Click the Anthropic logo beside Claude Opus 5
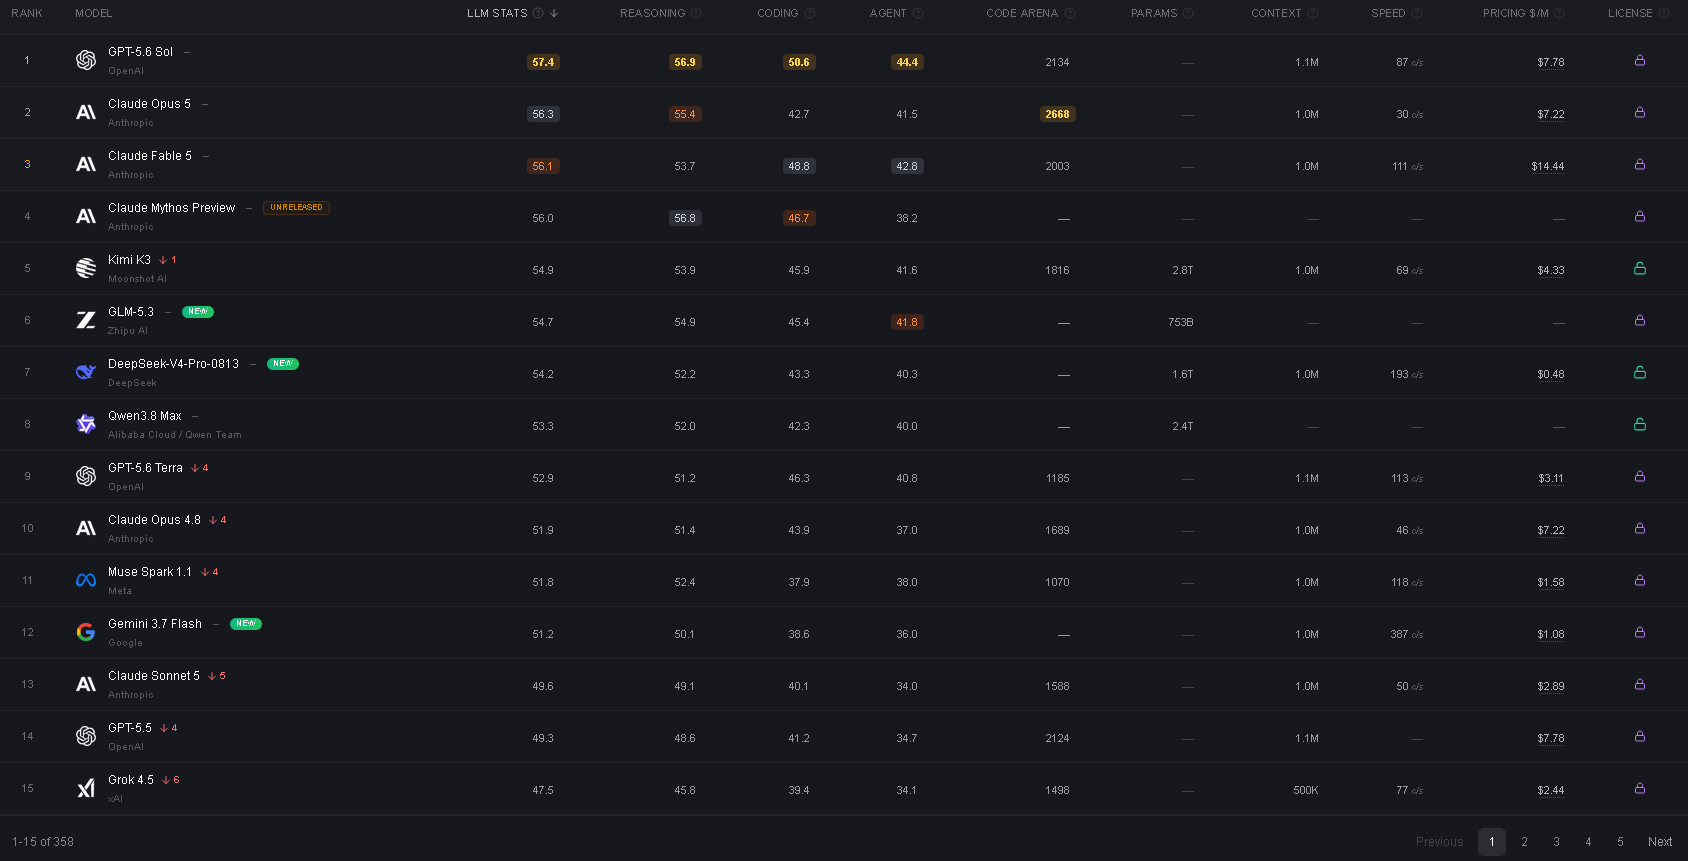The height and width of the screenshot is (861, 1688). 86,112
